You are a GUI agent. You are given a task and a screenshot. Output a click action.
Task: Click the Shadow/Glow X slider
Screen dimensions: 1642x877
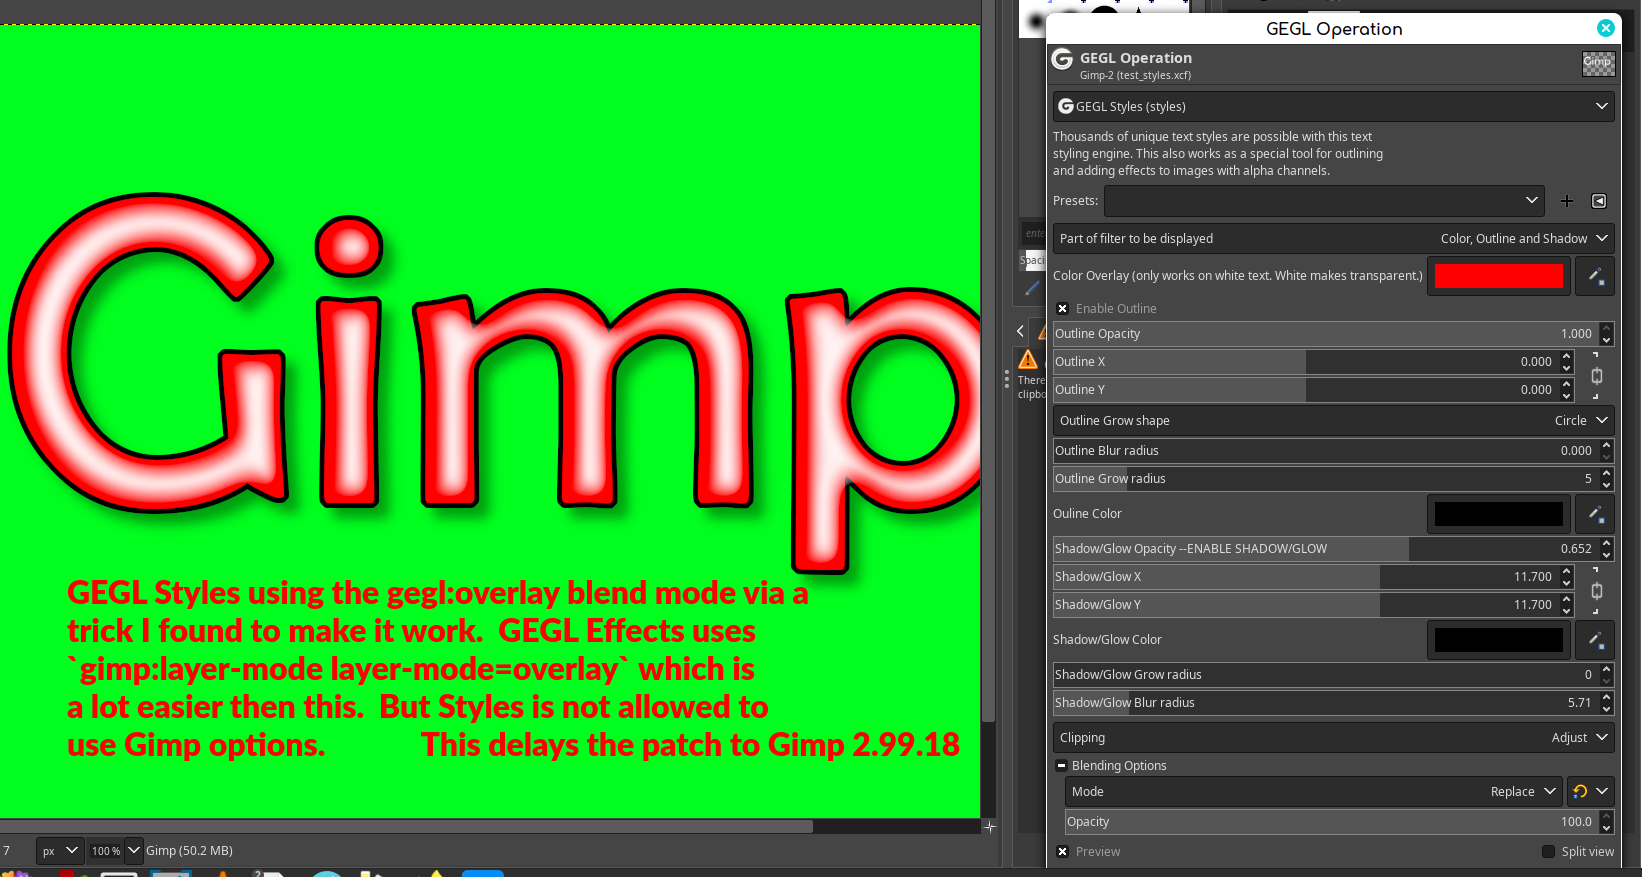(x=1306, y=577)
